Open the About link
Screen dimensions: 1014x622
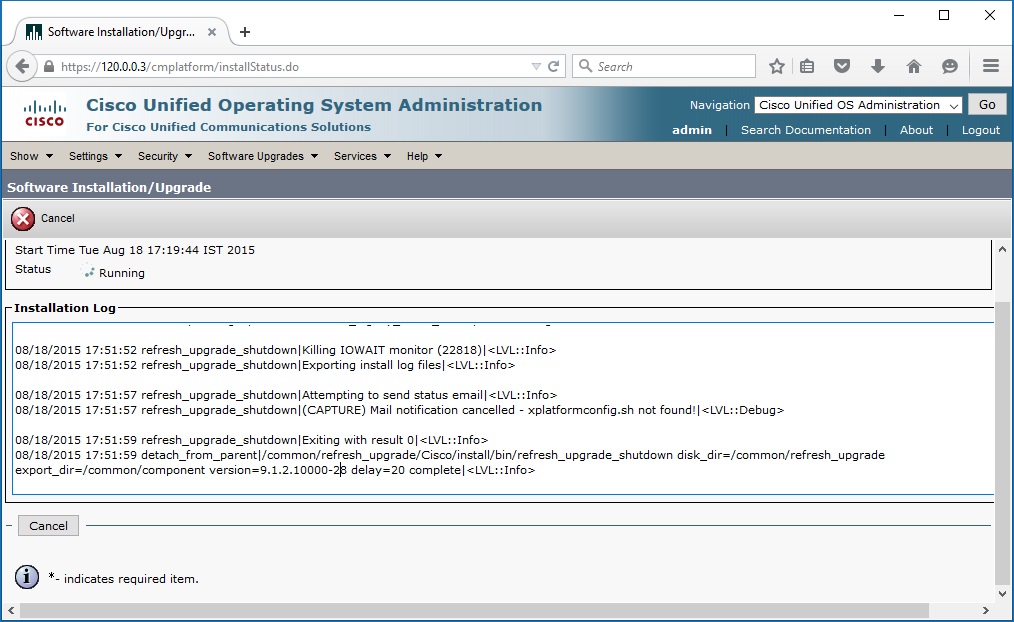[x=916, y=130]
